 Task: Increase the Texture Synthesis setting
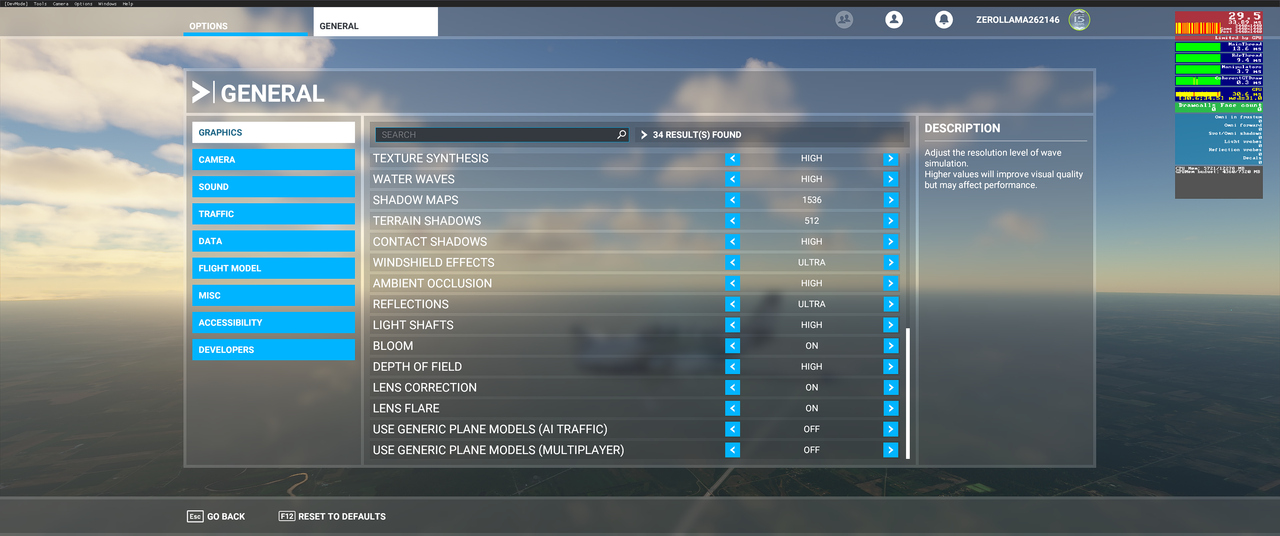890,158
